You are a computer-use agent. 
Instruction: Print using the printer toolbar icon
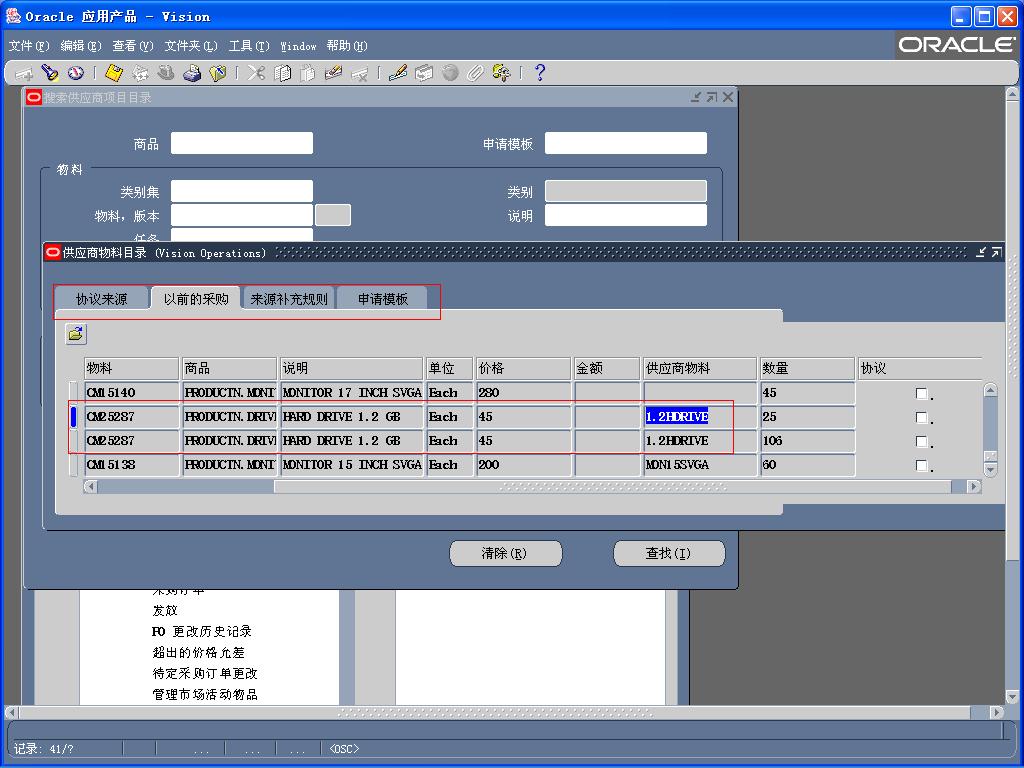pos(192,73)
